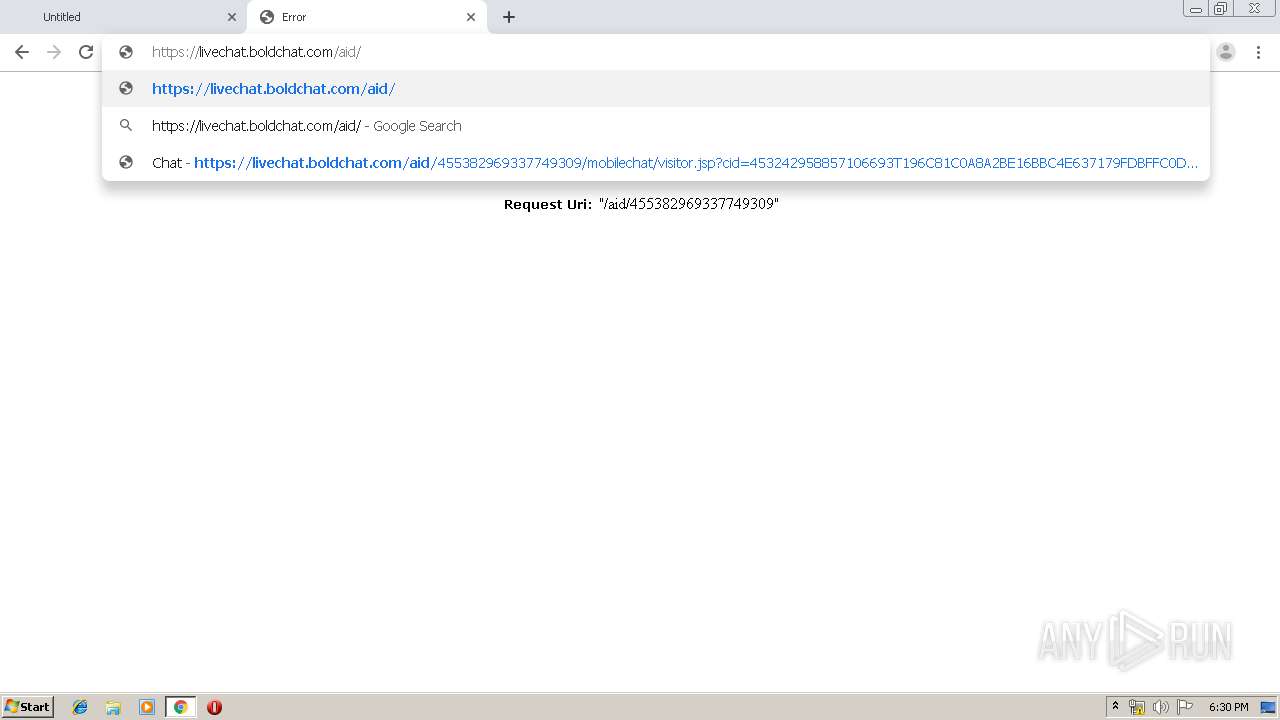Click the Request Uri value text
The height and width of the screenshot is (720, 1280).
tap(689, 204)
